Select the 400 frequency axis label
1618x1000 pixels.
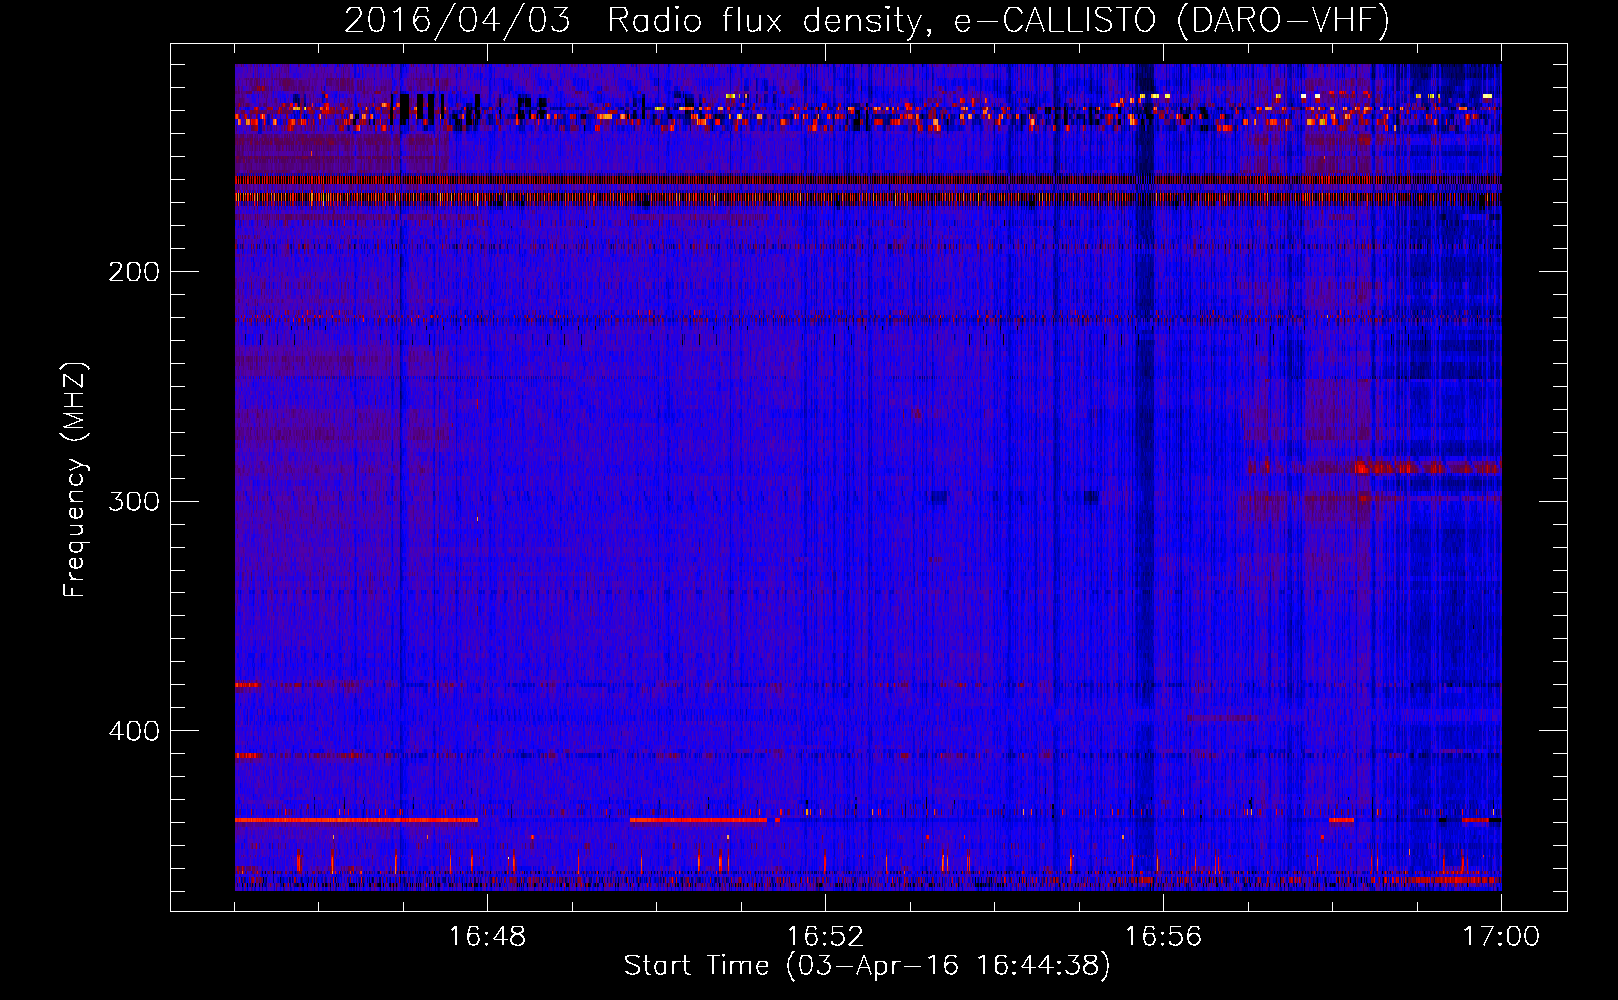(133, 731)
